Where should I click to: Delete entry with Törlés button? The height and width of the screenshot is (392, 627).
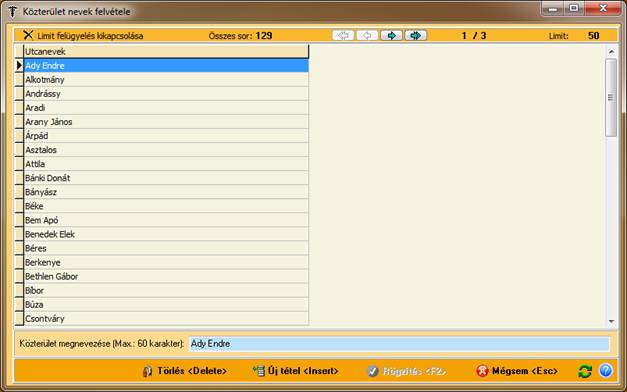pos(184,371)
